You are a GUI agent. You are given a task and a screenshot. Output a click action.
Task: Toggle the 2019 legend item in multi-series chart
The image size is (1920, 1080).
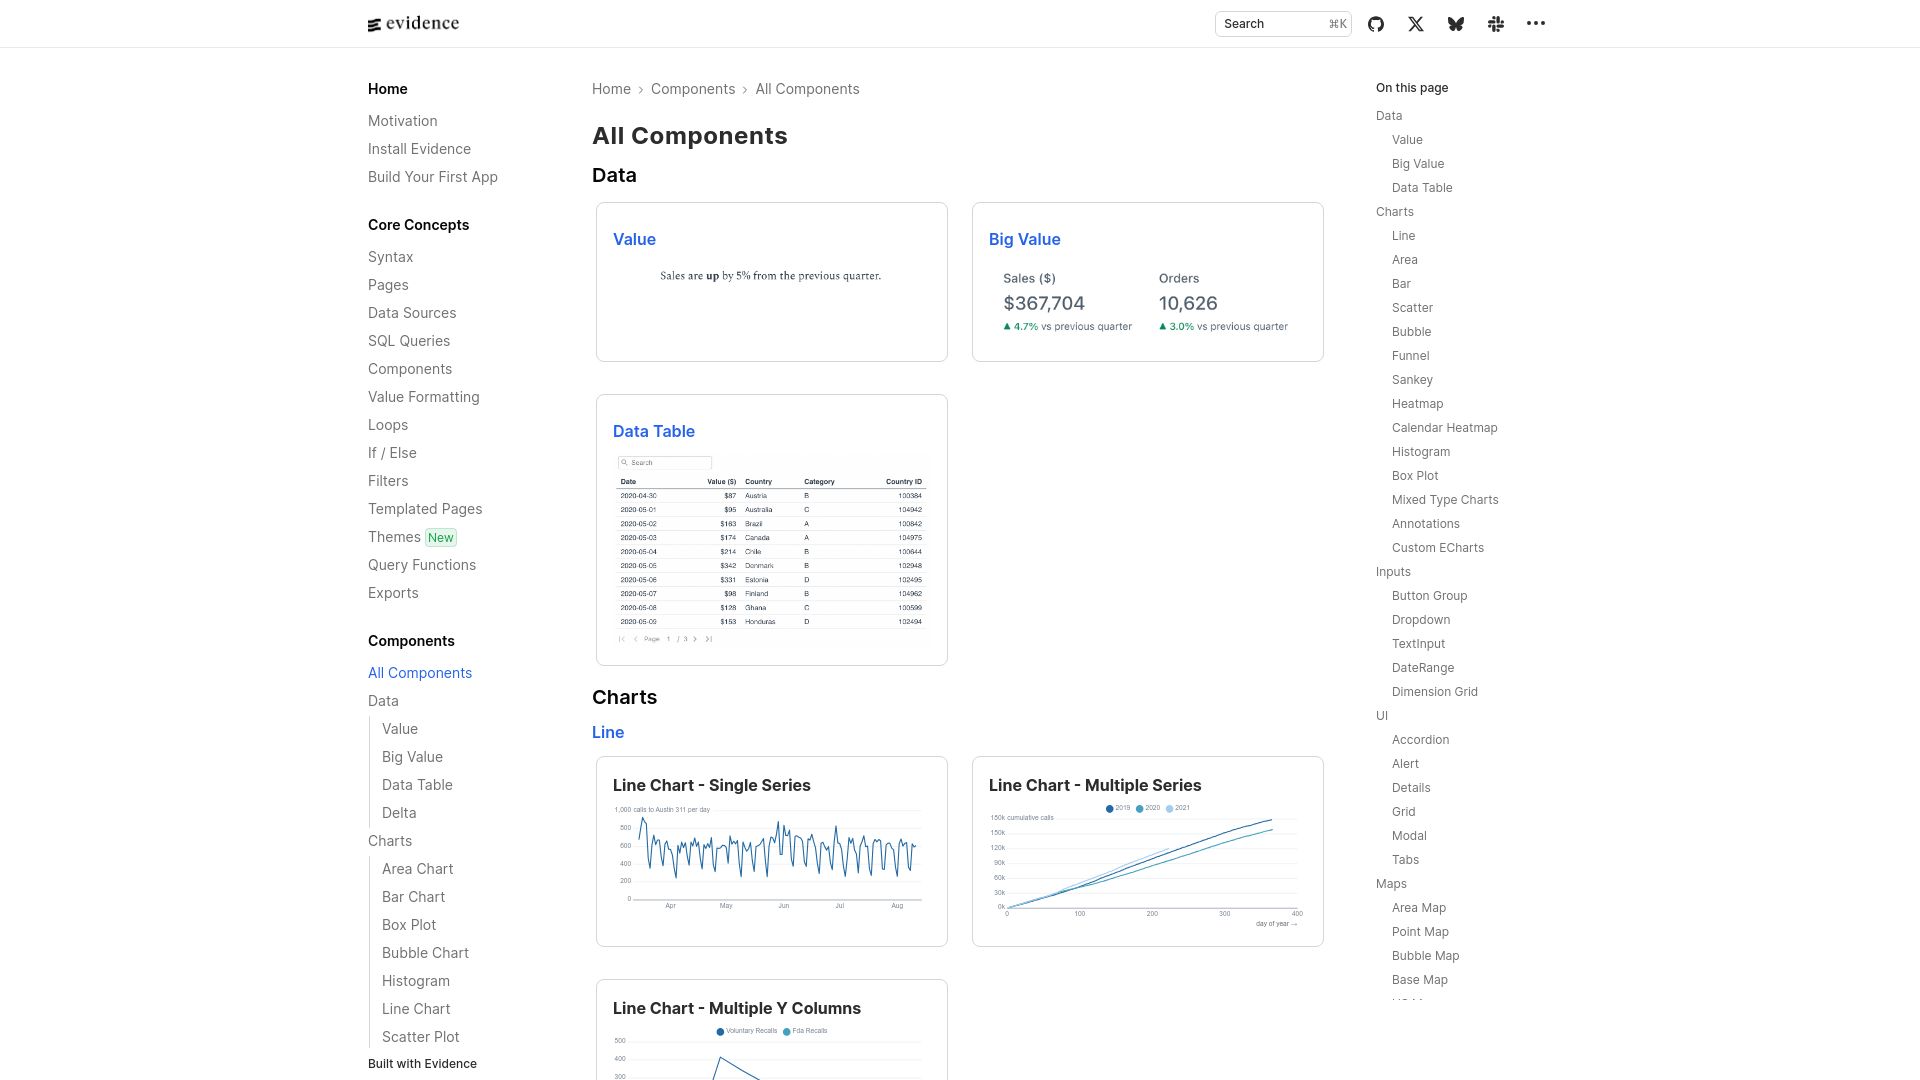[1118, 808]
